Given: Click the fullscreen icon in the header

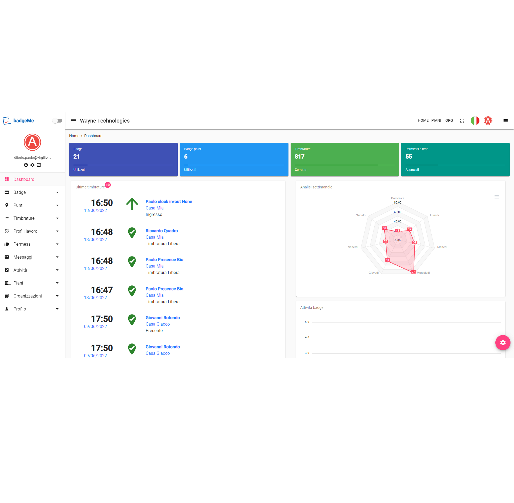Looking at the screenshot, I should pyautogui.click(x=462, y=121).
